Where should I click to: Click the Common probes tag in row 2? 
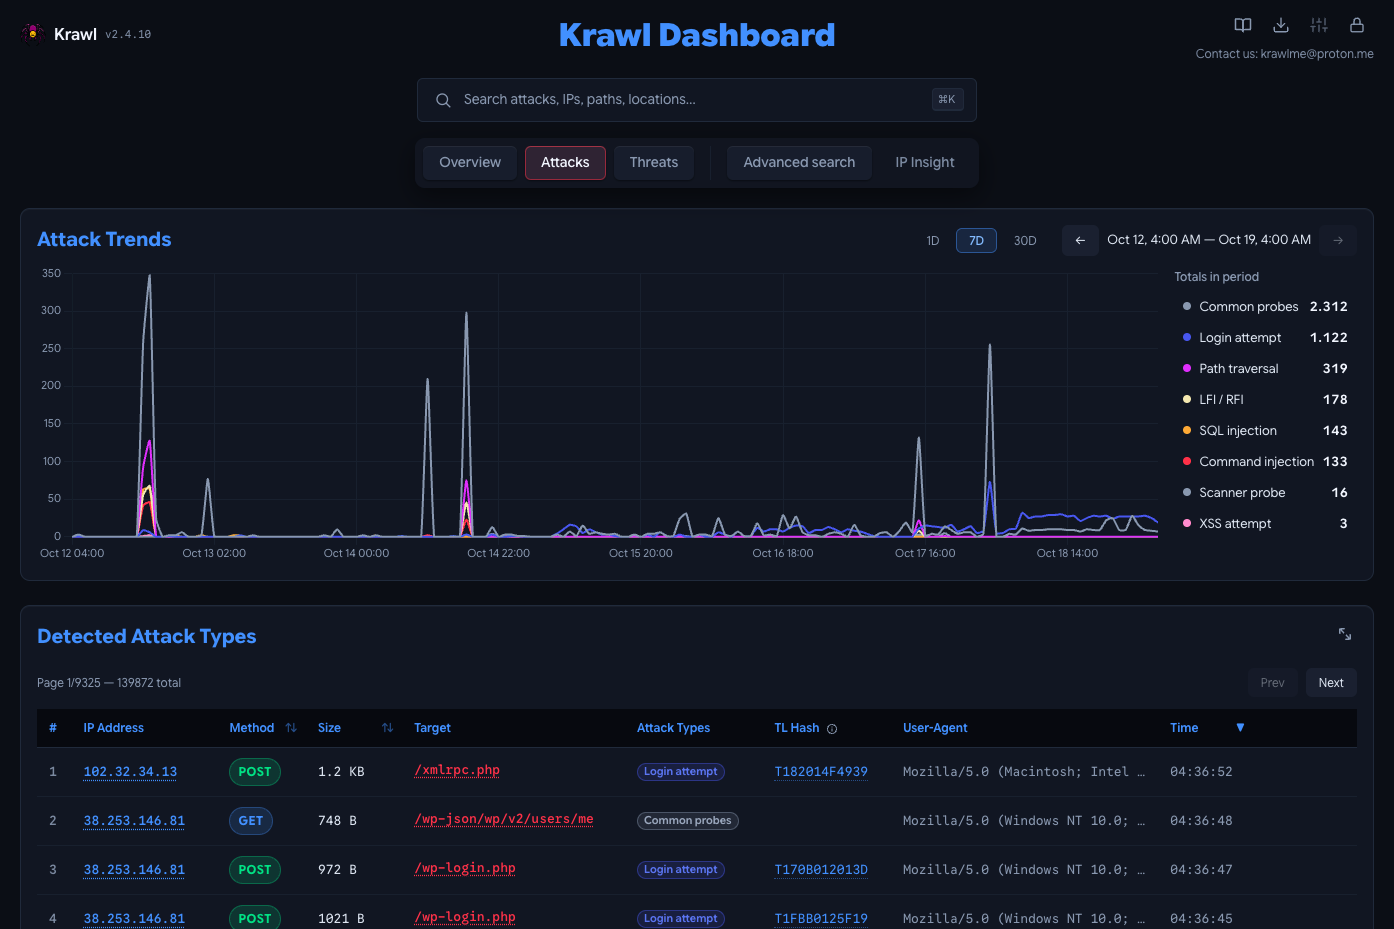[x=688, y=821]
